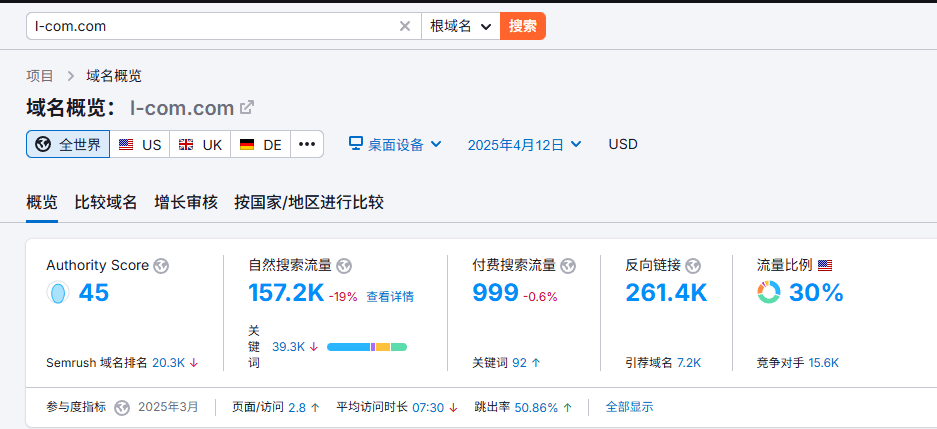This screenshot has height=429, width=937.
Task: Open 2025年4月12日 date picker dropdown
Action: (524, 144)
